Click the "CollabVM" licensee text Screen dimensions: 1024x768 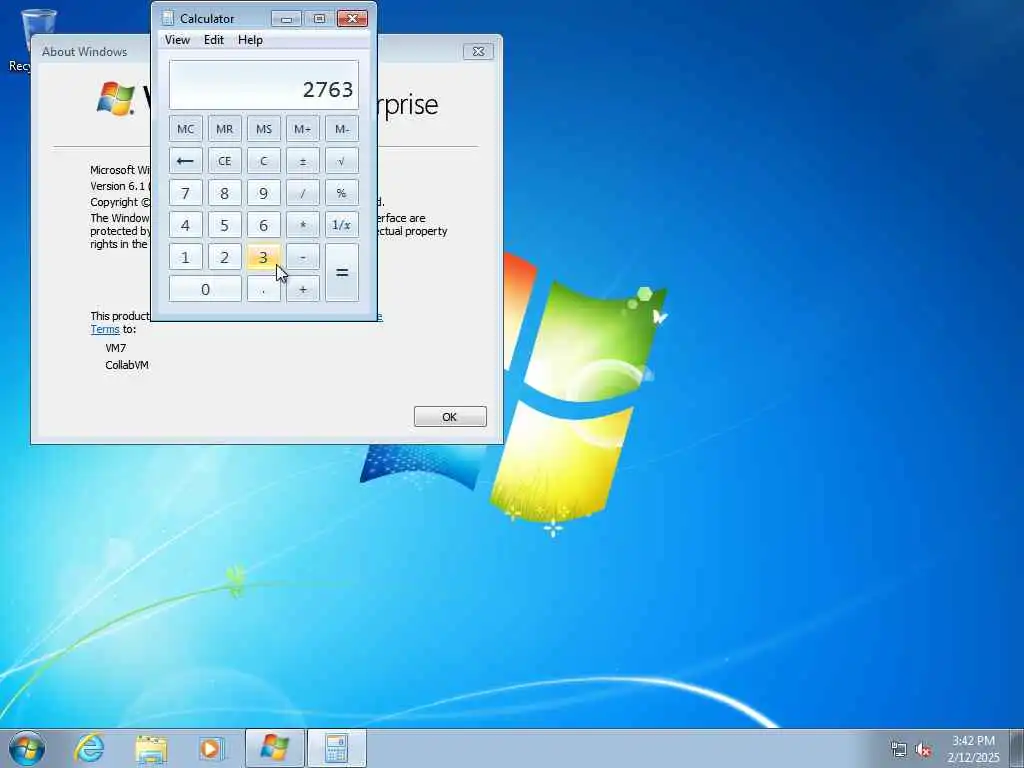coord(127,365)
